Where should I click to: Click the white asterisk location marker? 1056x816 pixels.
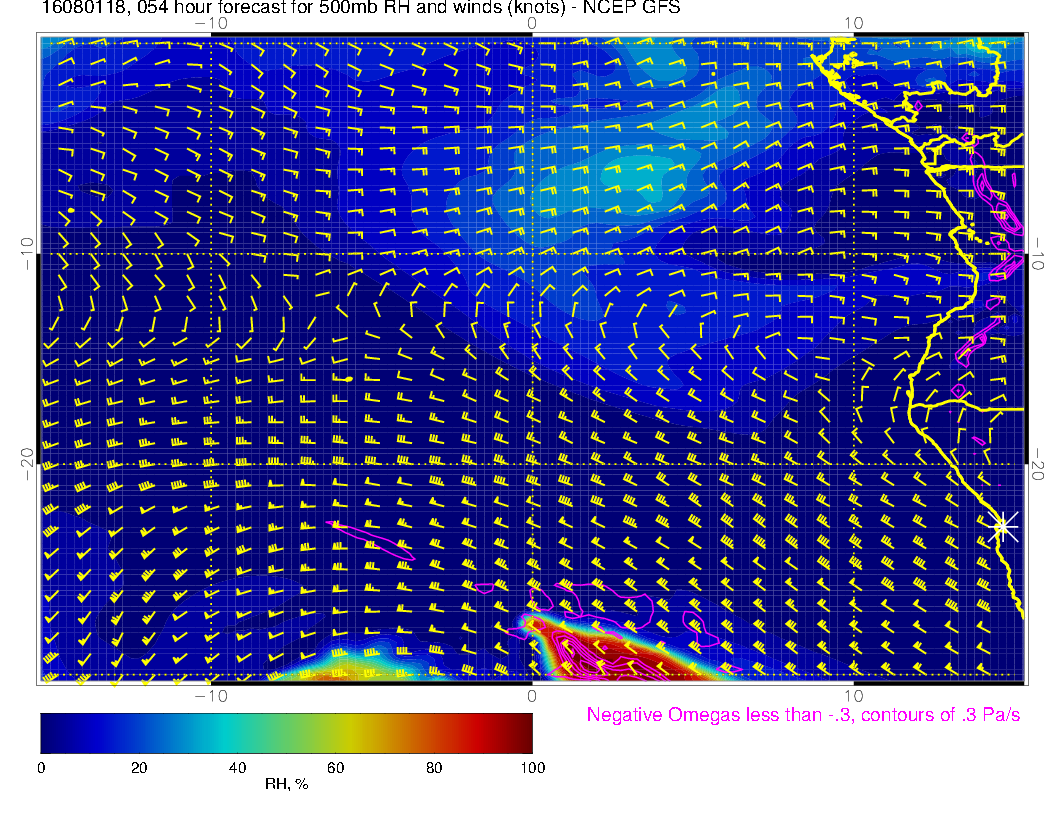[1003, 526]
